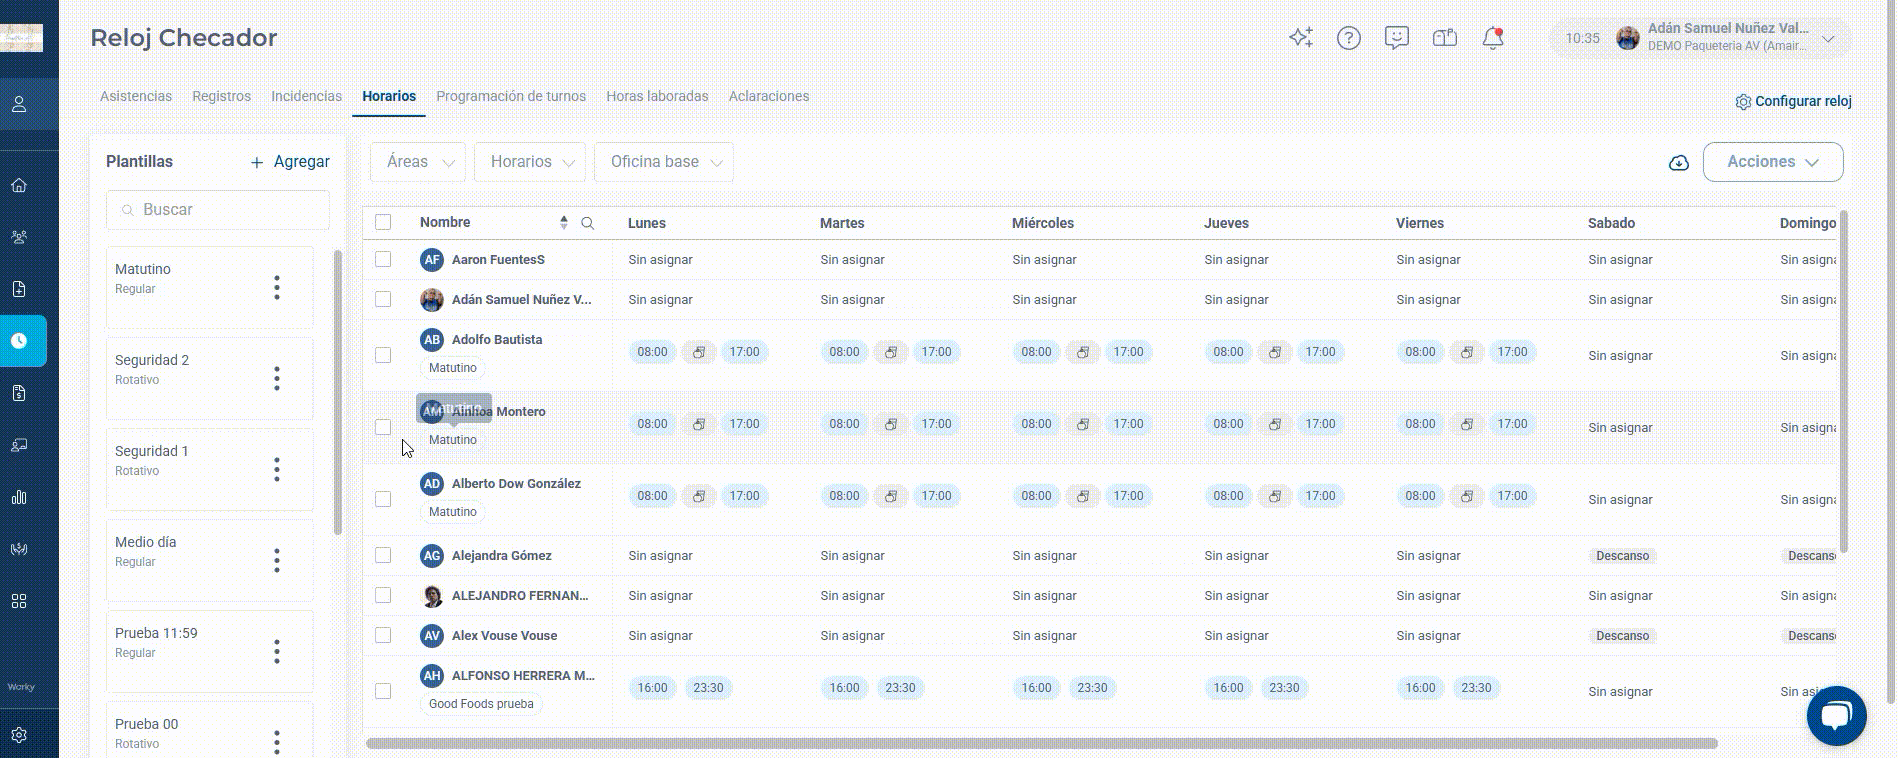Open the chat support bubble
The height and width of the screenshot is (758, 1898).
tap(1837, 715)
